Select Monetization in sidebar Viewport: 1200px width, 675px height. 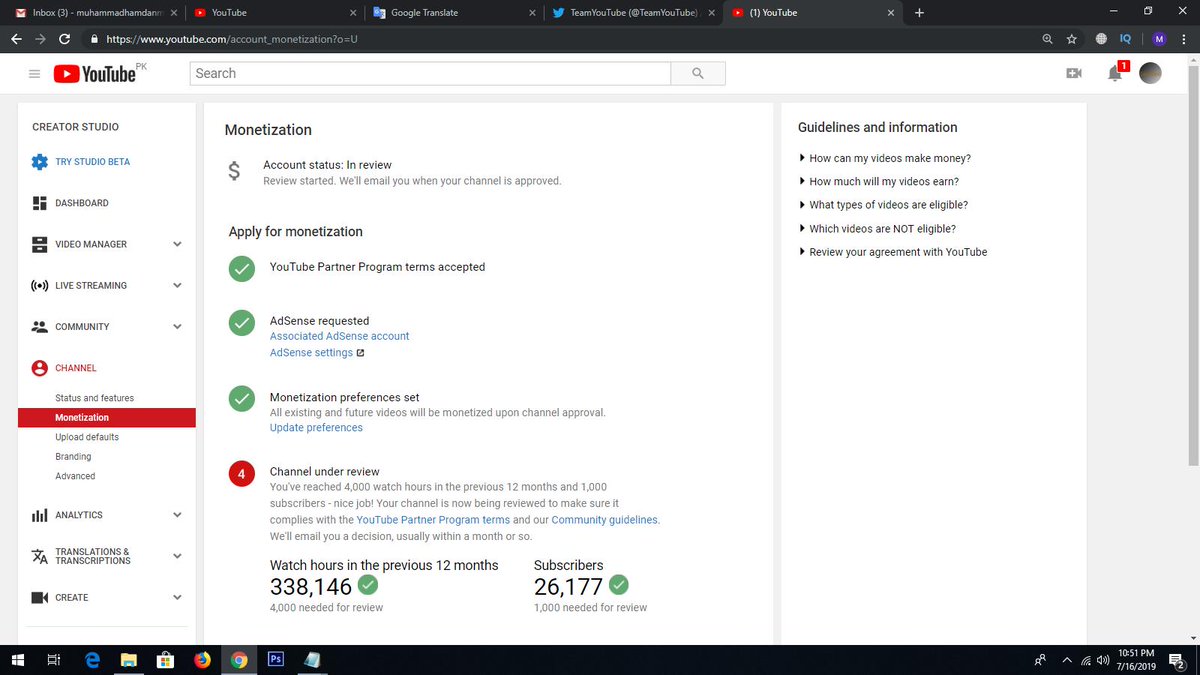(x=107, y=418)
